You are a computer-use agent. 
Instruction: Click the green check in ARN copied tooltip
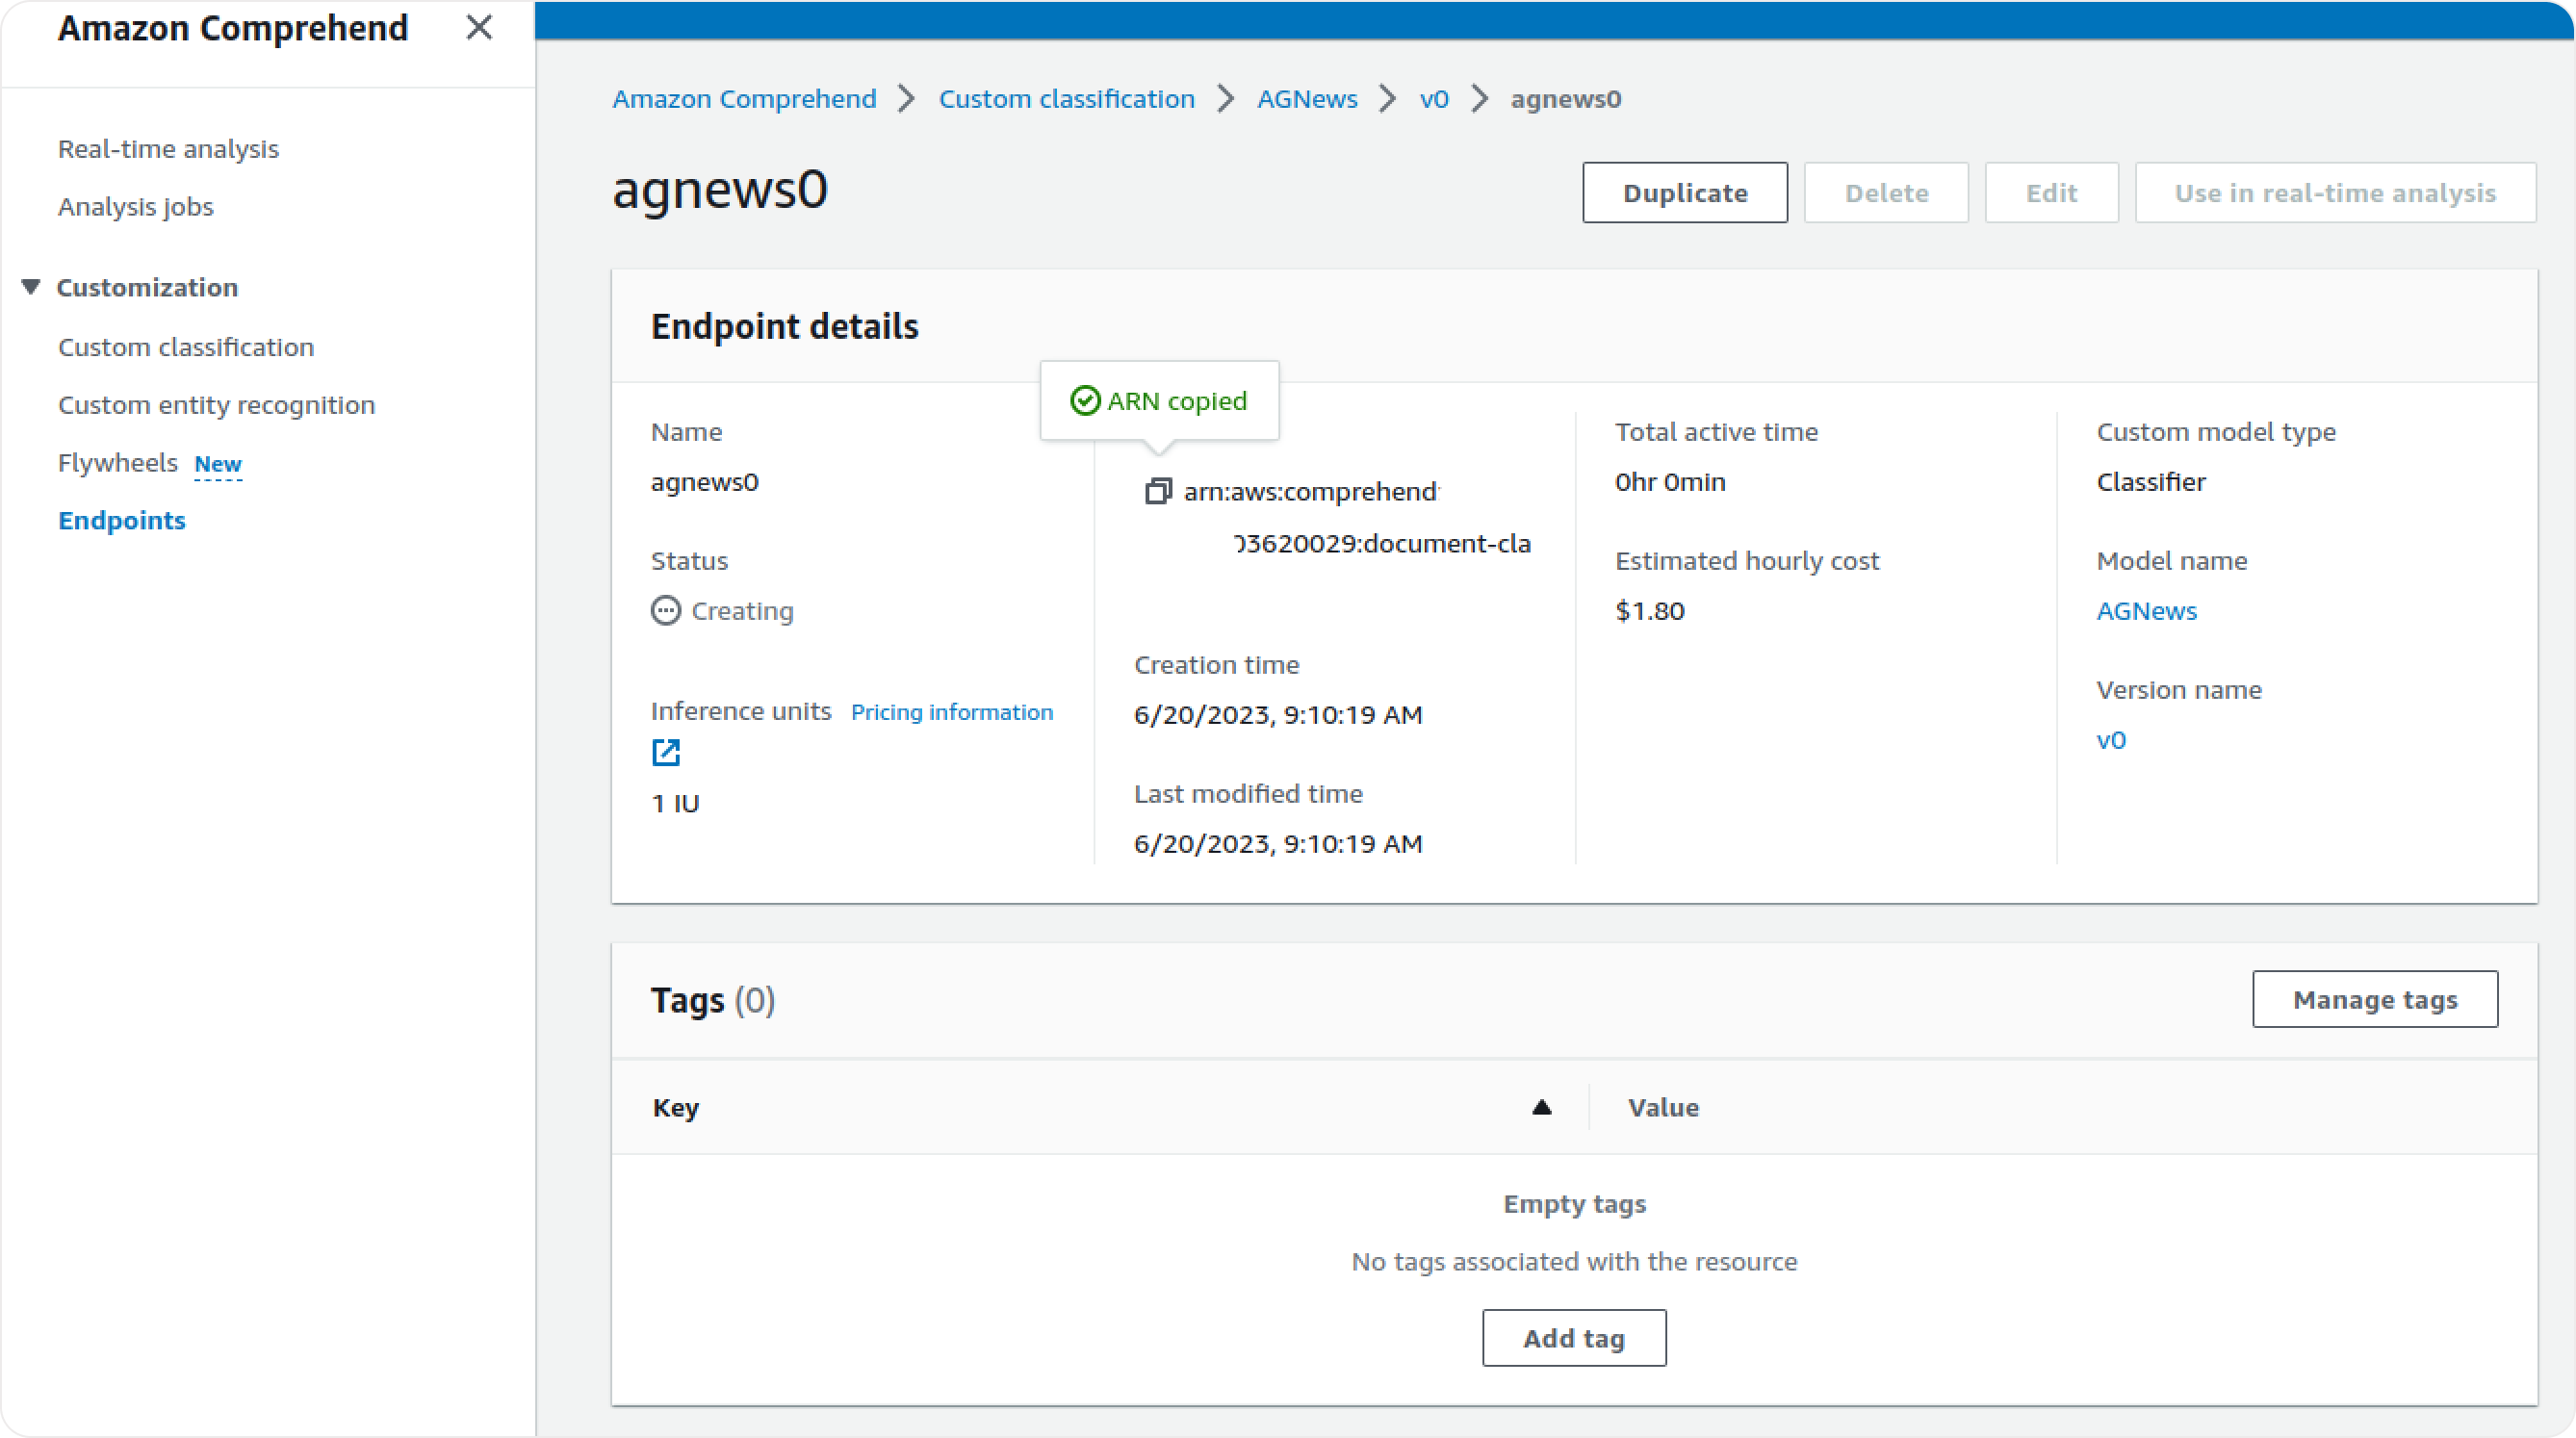[1086, 400]
